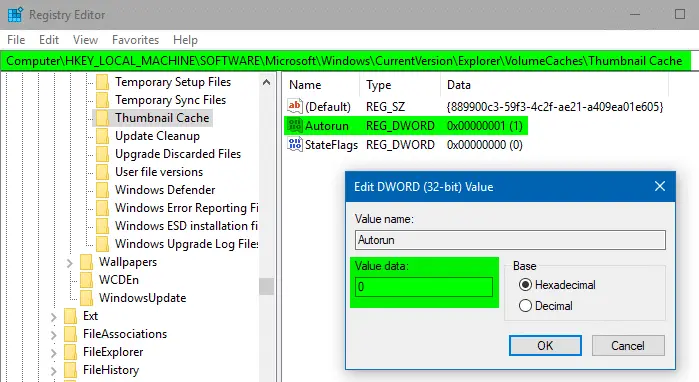Screen dimensions: 699x382
Task: Select the WindowsUpdate key label
Action: (x=142, y=298)
